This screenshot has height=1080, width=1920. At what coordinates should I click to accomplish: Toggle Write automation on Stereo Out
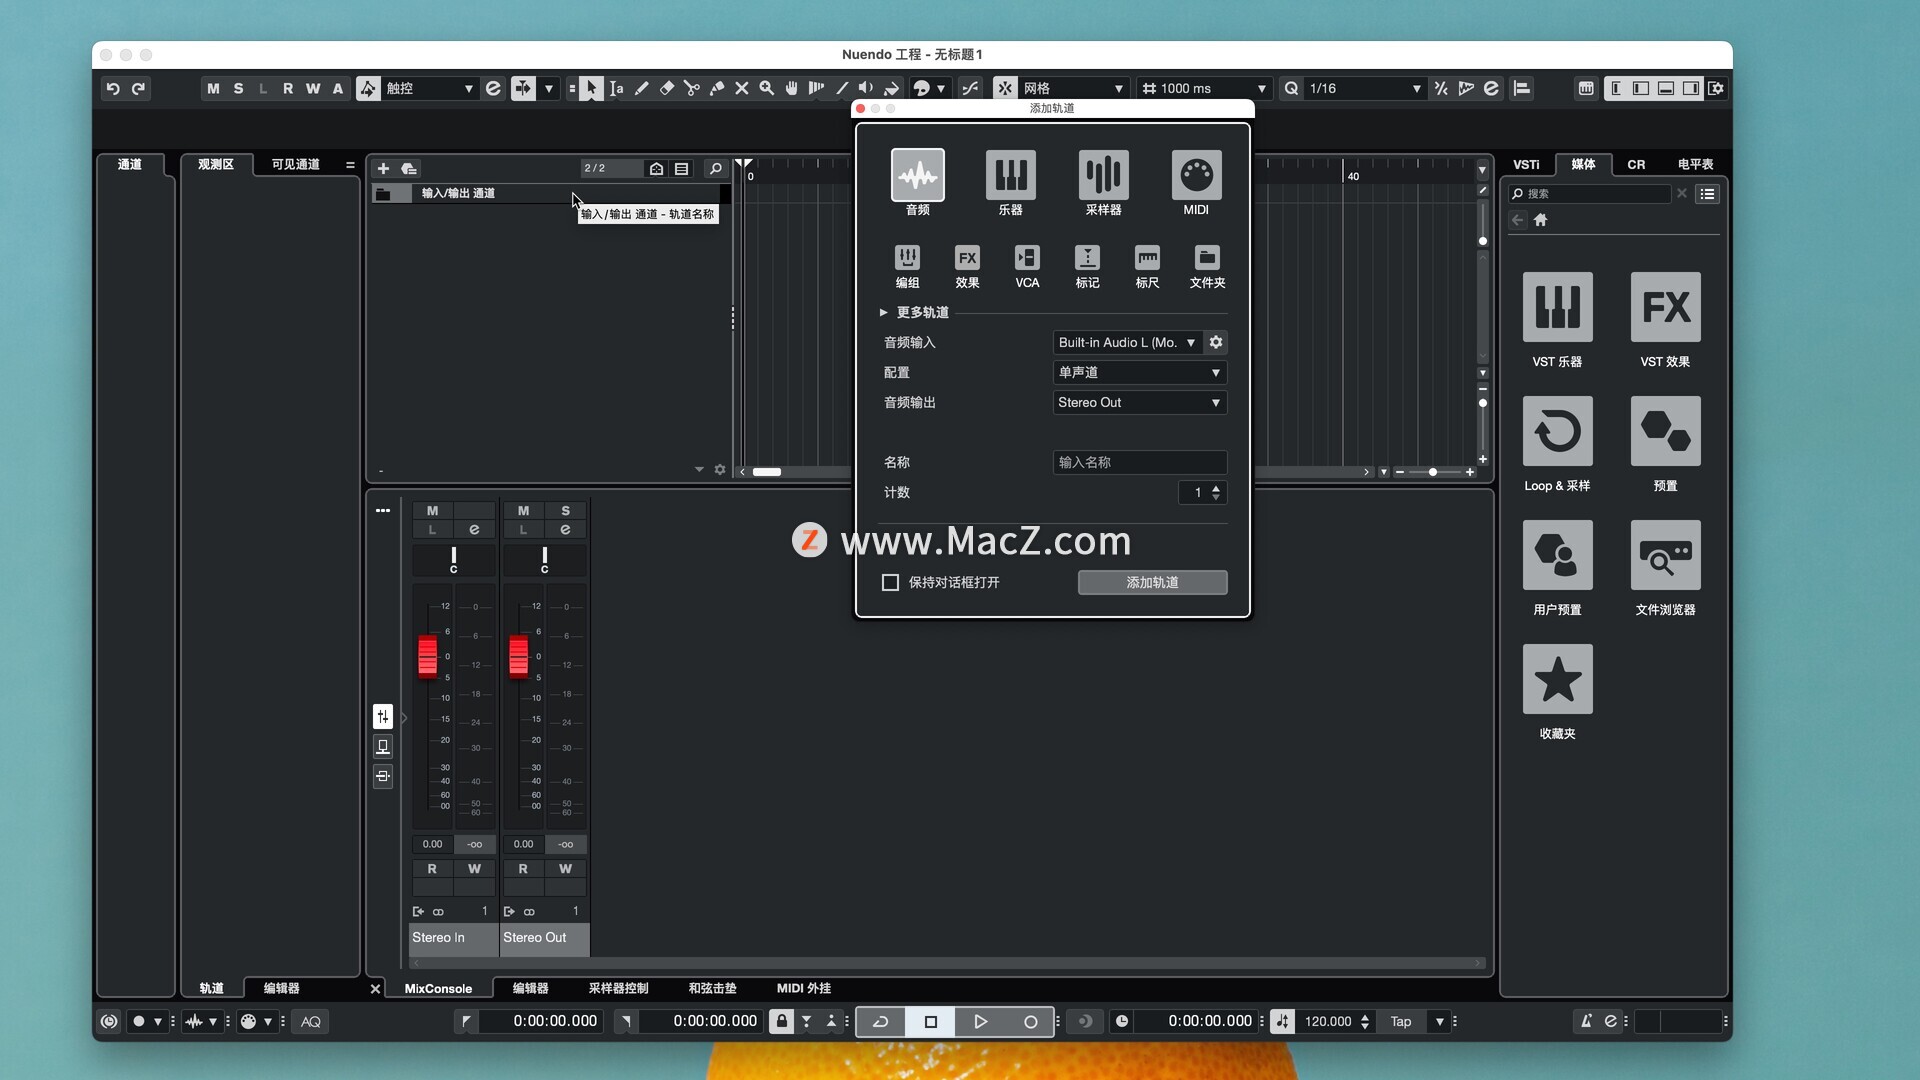coord(565,869)
